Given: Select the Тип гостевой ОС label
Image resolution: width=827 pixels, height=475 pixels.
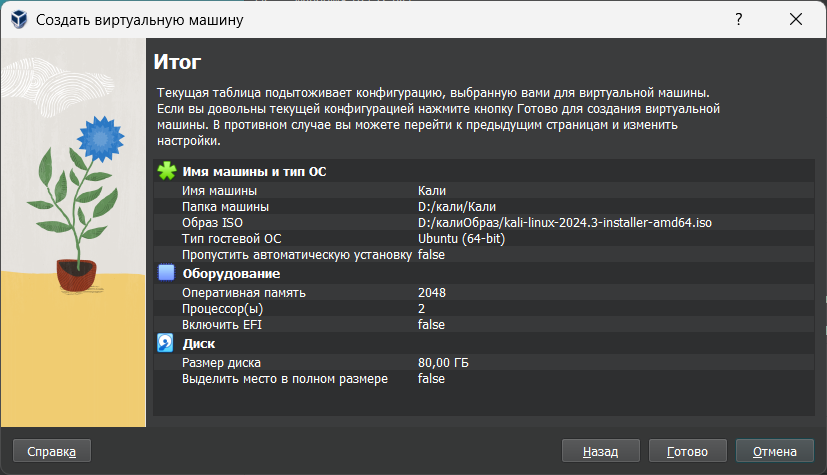Looking at the screenshot, I should coord(232,238).
